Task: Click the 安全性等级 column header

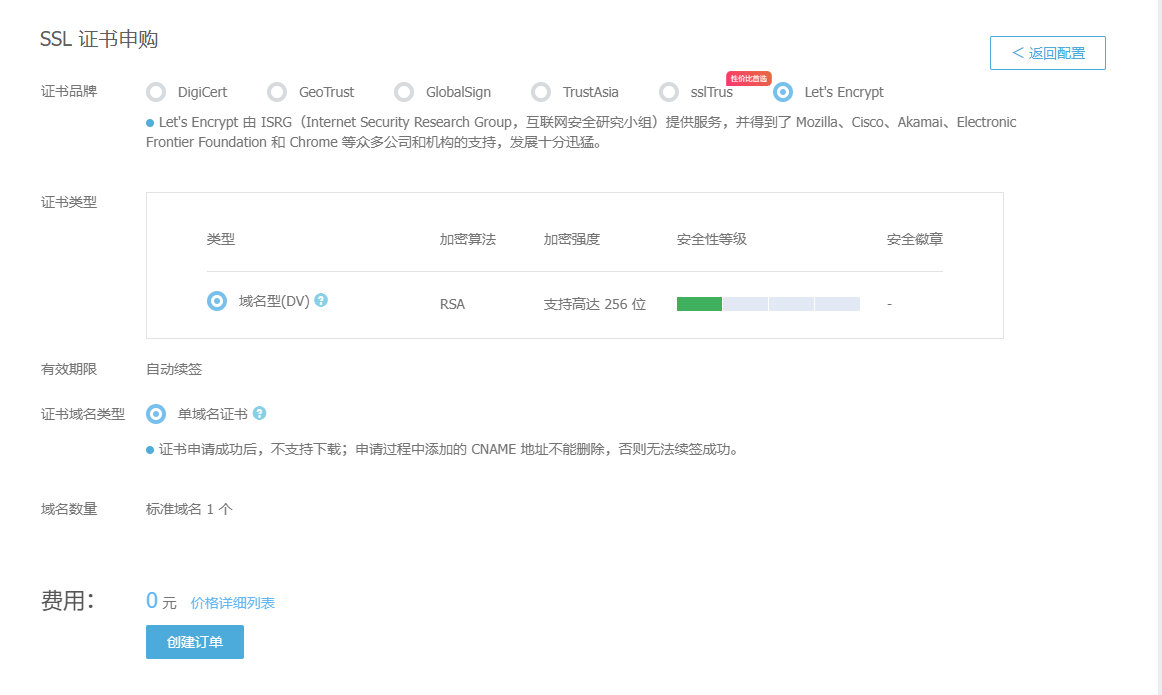Action: (711, 240)
